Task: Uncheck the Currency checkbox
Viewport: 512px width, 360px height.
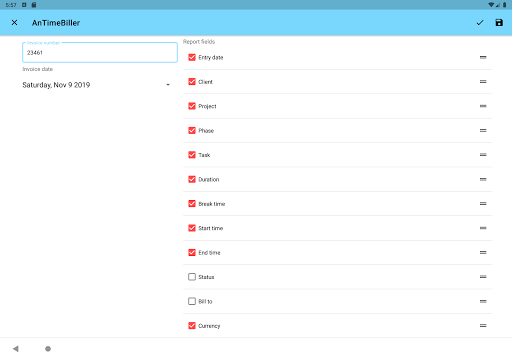Action: coord(192,326)
